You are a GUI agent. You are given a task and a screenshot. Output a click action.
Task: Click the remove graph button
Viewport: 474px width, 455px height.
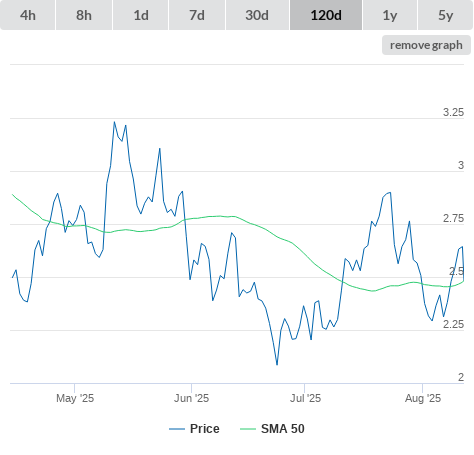(426, 45)
